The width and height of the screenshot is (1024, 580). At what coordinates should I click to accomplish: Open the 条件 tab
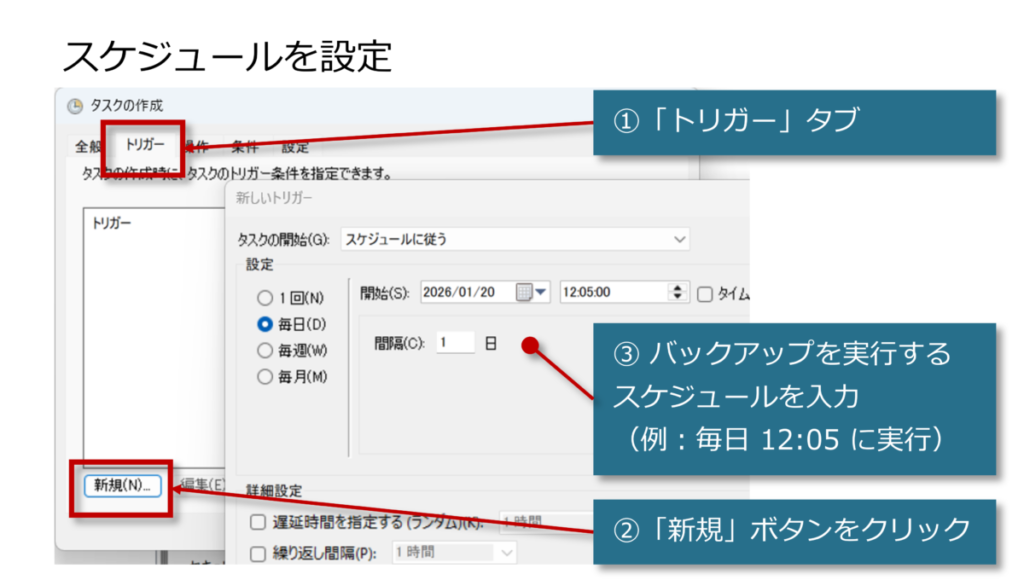click(244, 147)
